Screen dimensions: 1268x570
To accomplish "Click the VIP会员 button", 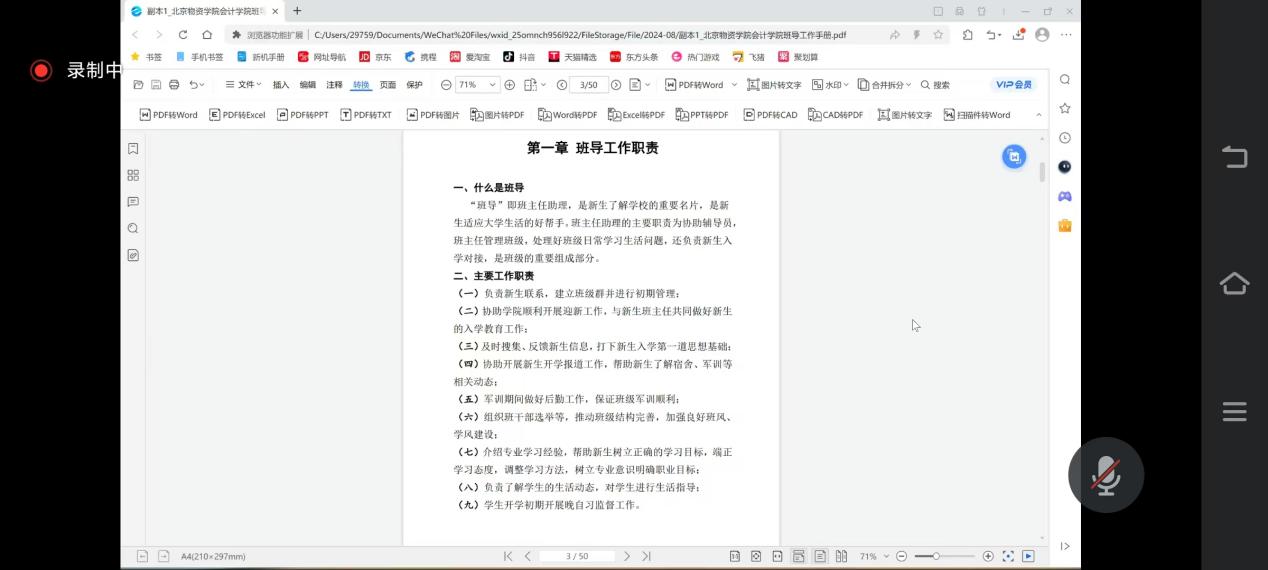I will [1013, 85].
